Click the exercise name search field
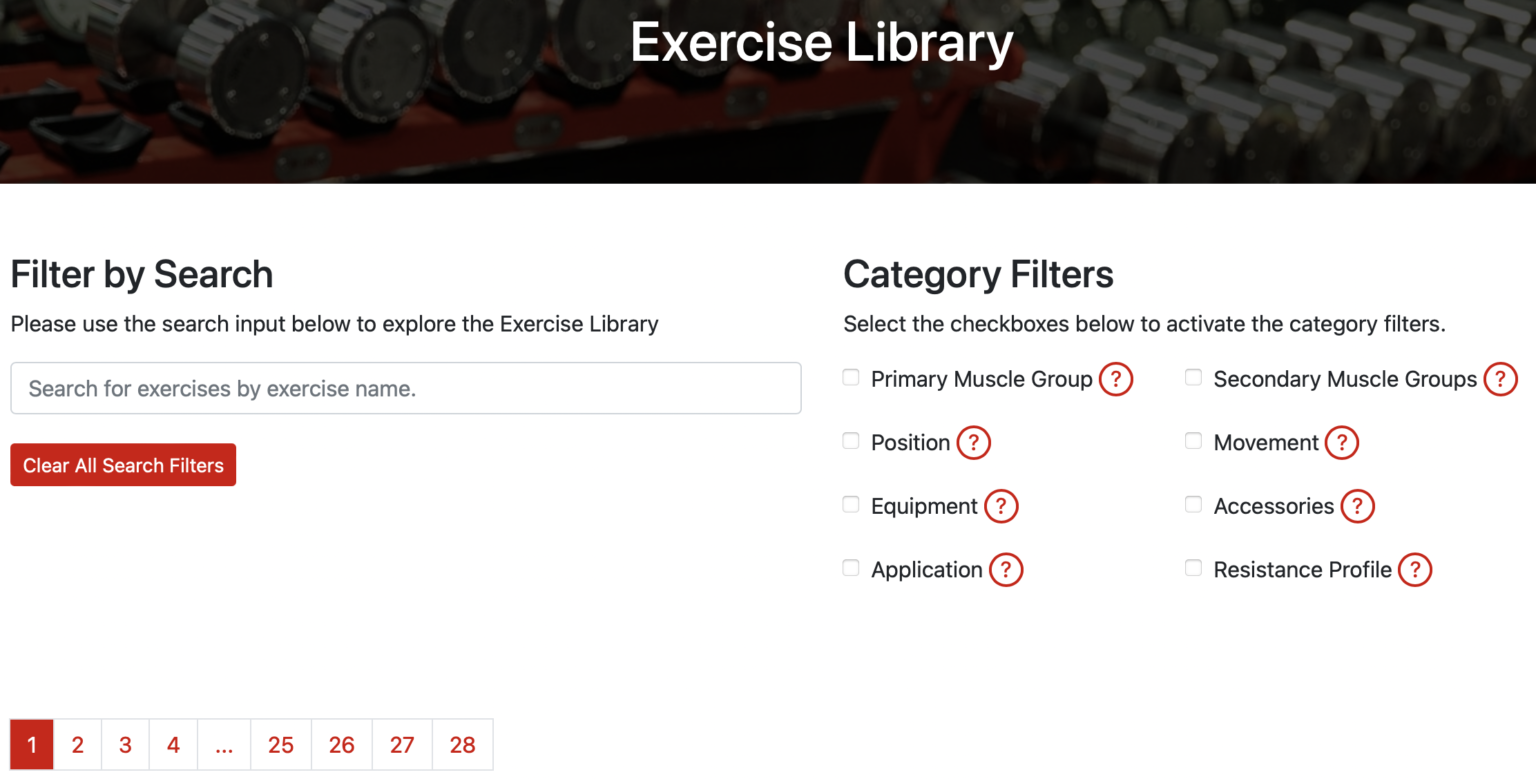Image resolution: width=1536 pixels, height=779 pixels. [x=405, y=388]
